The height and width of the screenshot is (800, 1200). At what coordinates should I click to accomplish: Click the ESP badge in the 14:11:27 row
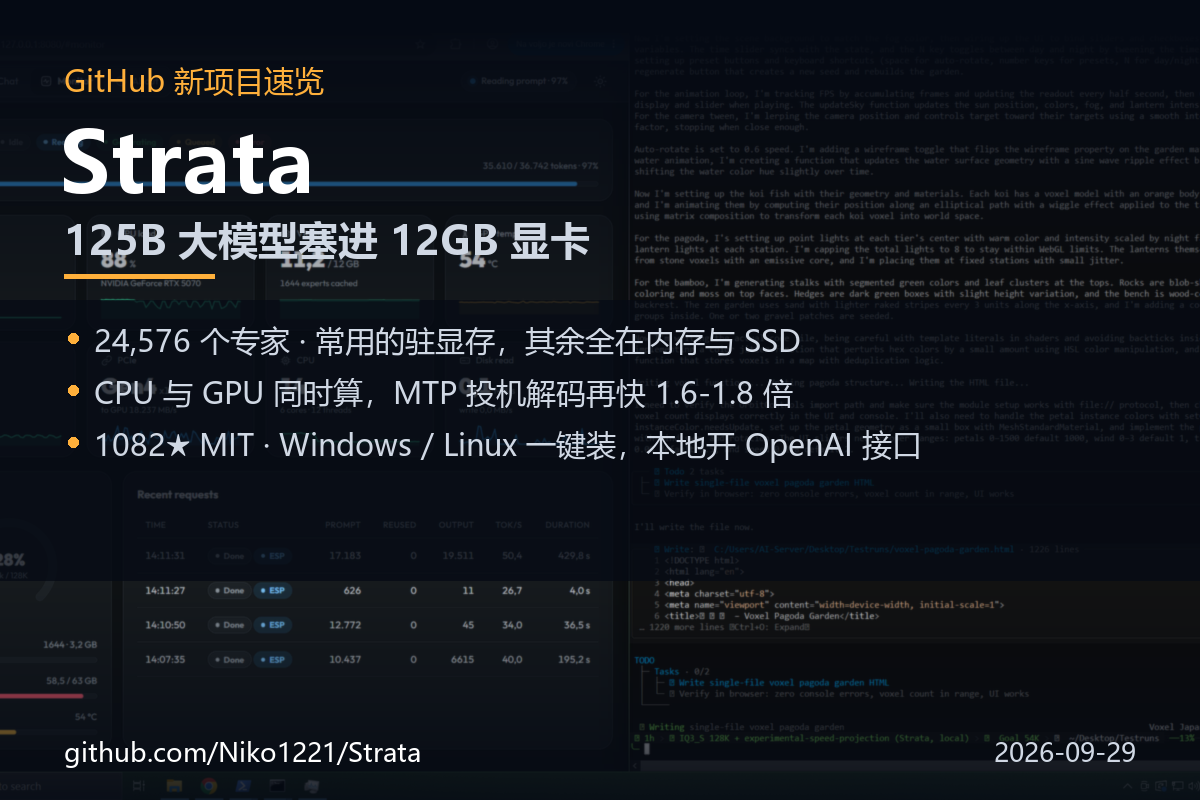click(271, 590)
